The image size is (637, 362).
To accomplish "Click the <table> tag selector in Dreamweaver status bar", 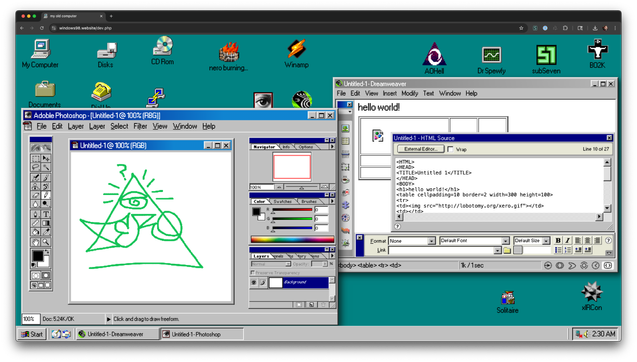I will pyautogui.click(x=367, y=265).
